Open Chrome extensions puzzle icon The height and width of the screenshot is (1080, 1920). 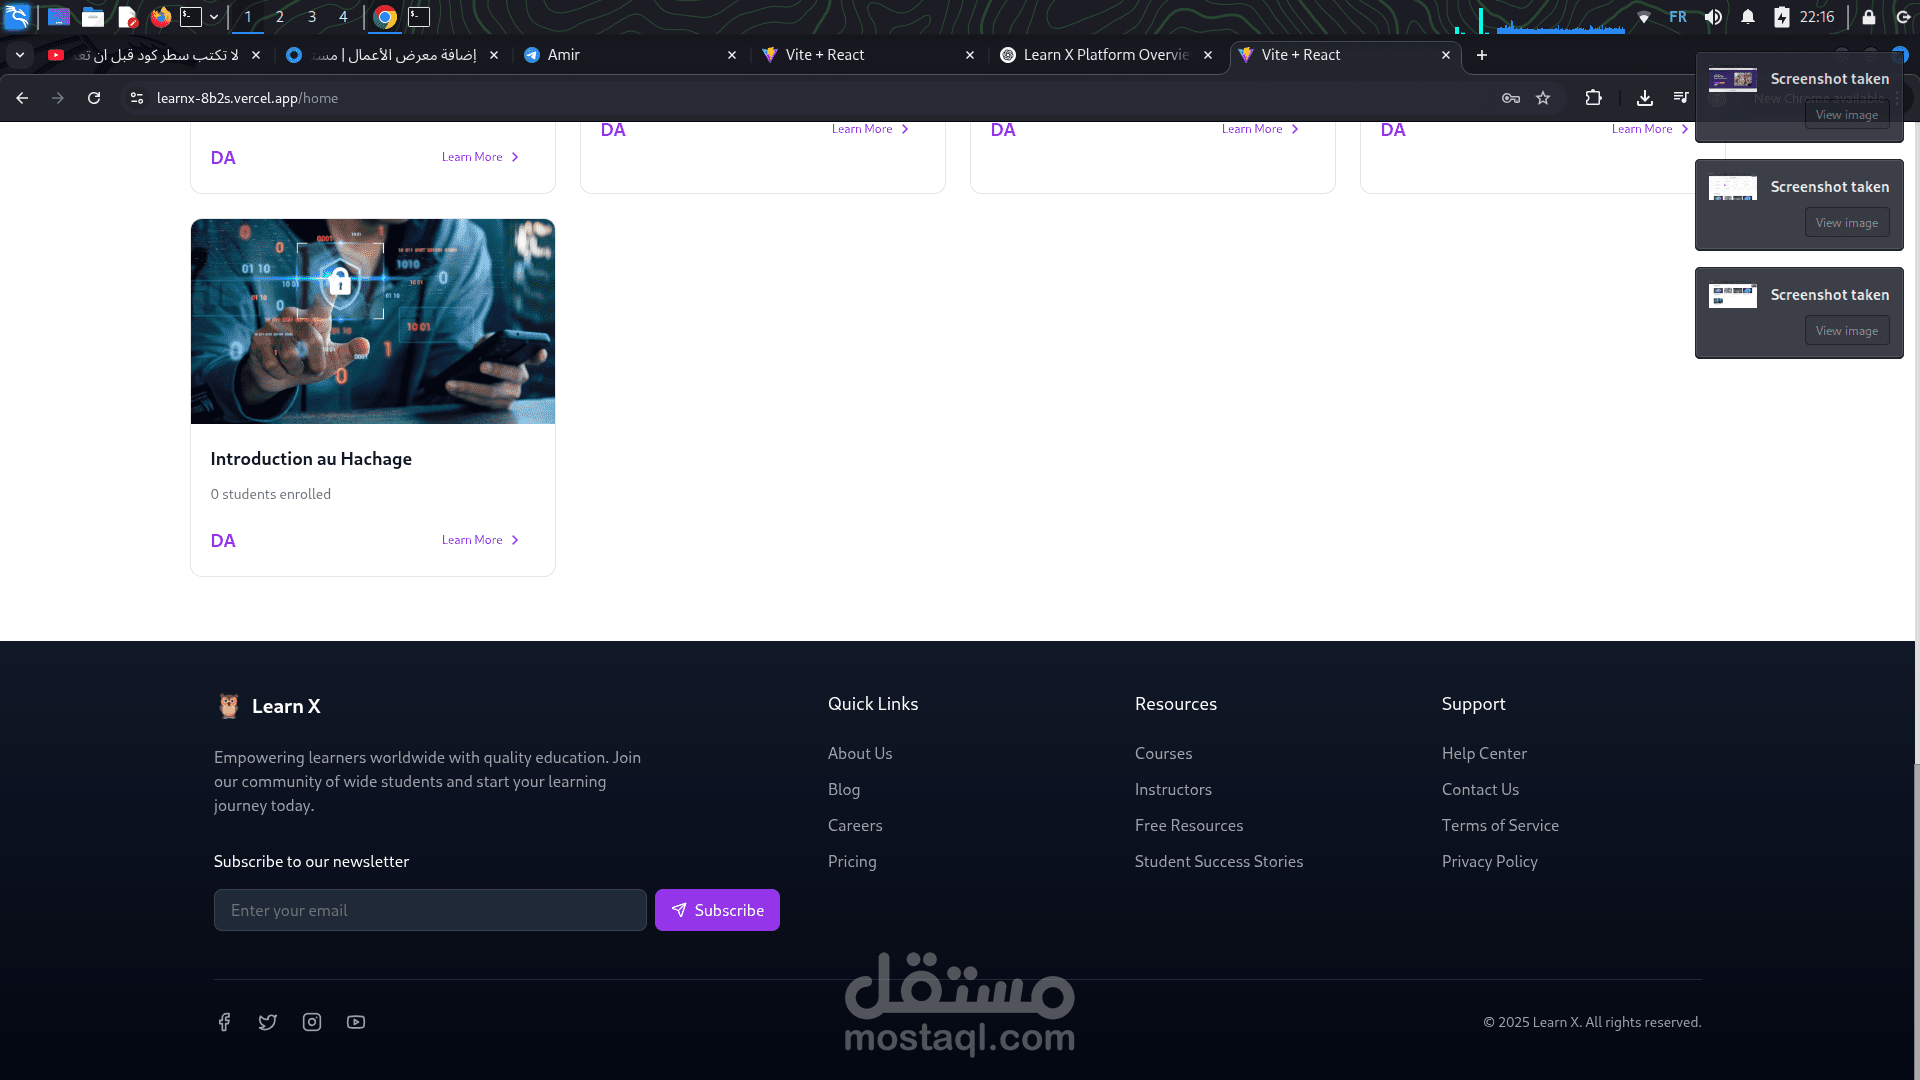click(x=1594, y=98)
